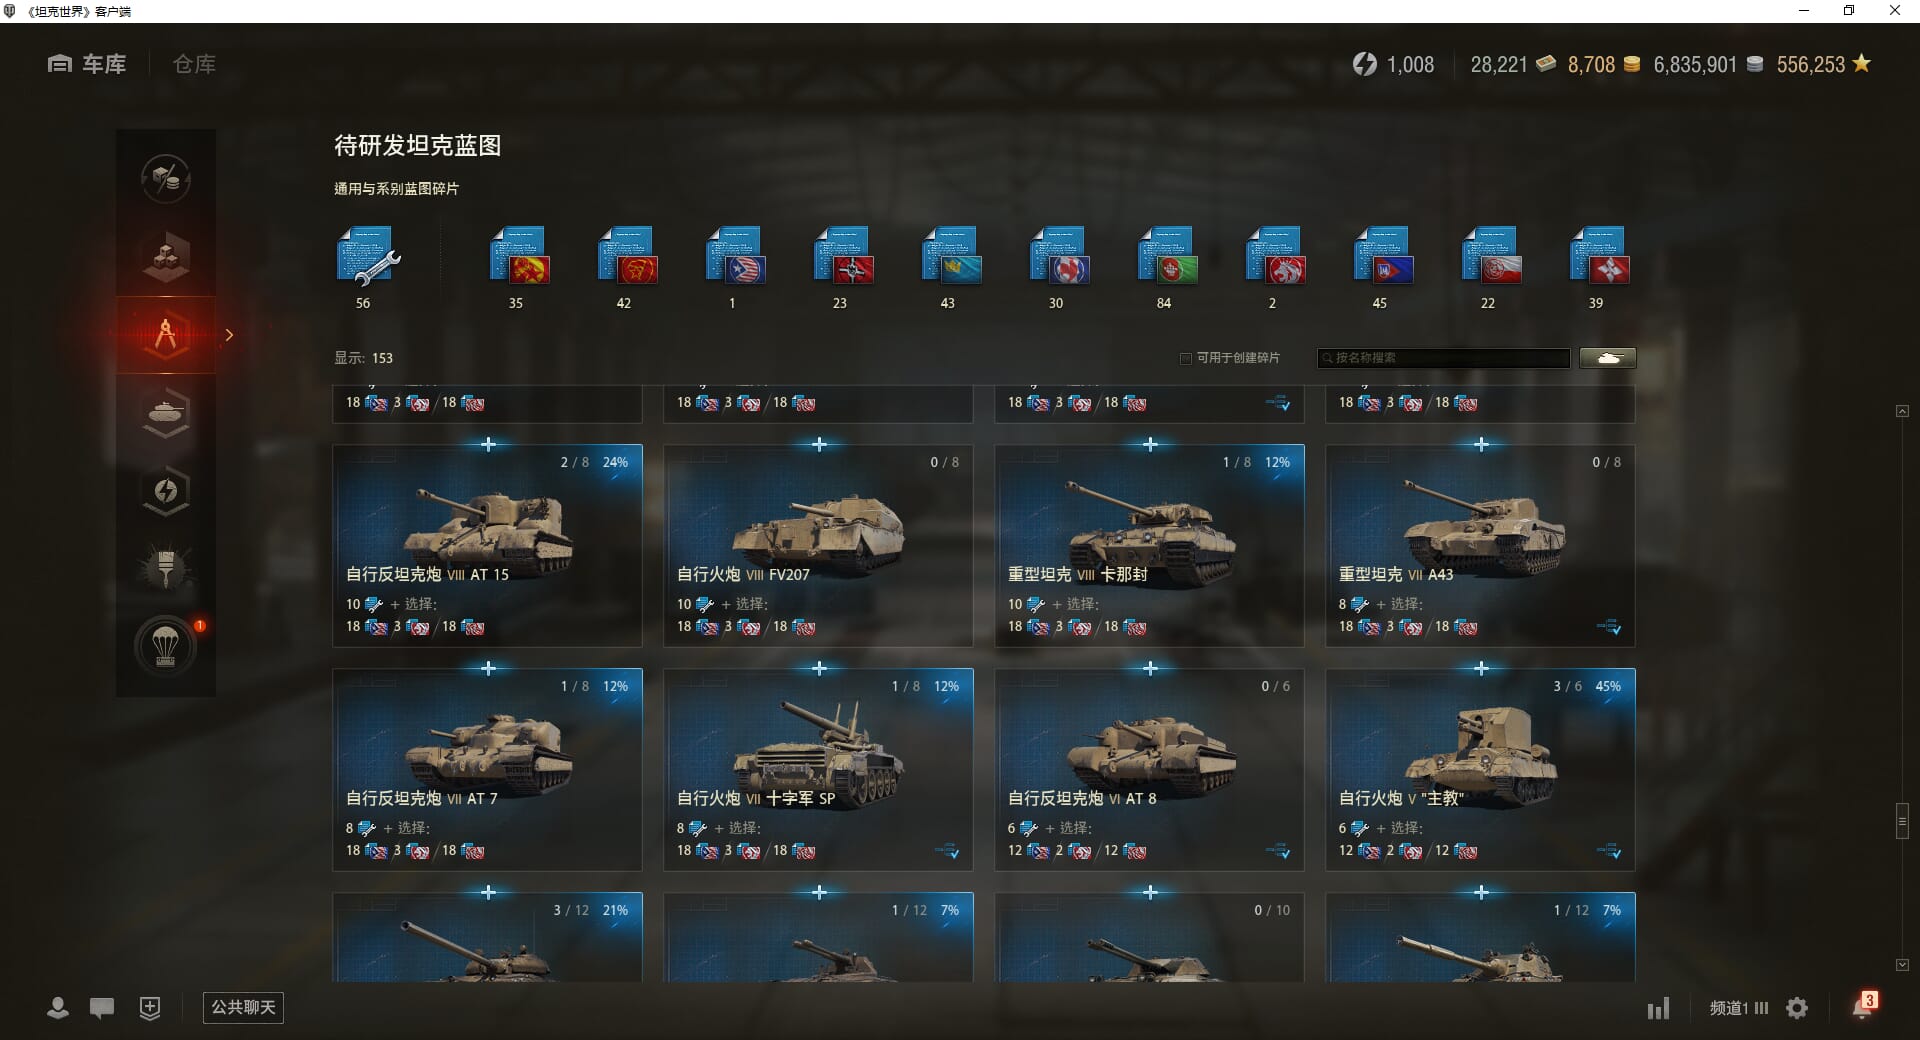1920x1040 pixels.
Task: Expand the plus above the FV207 card
Action: [x=819, y=444]
